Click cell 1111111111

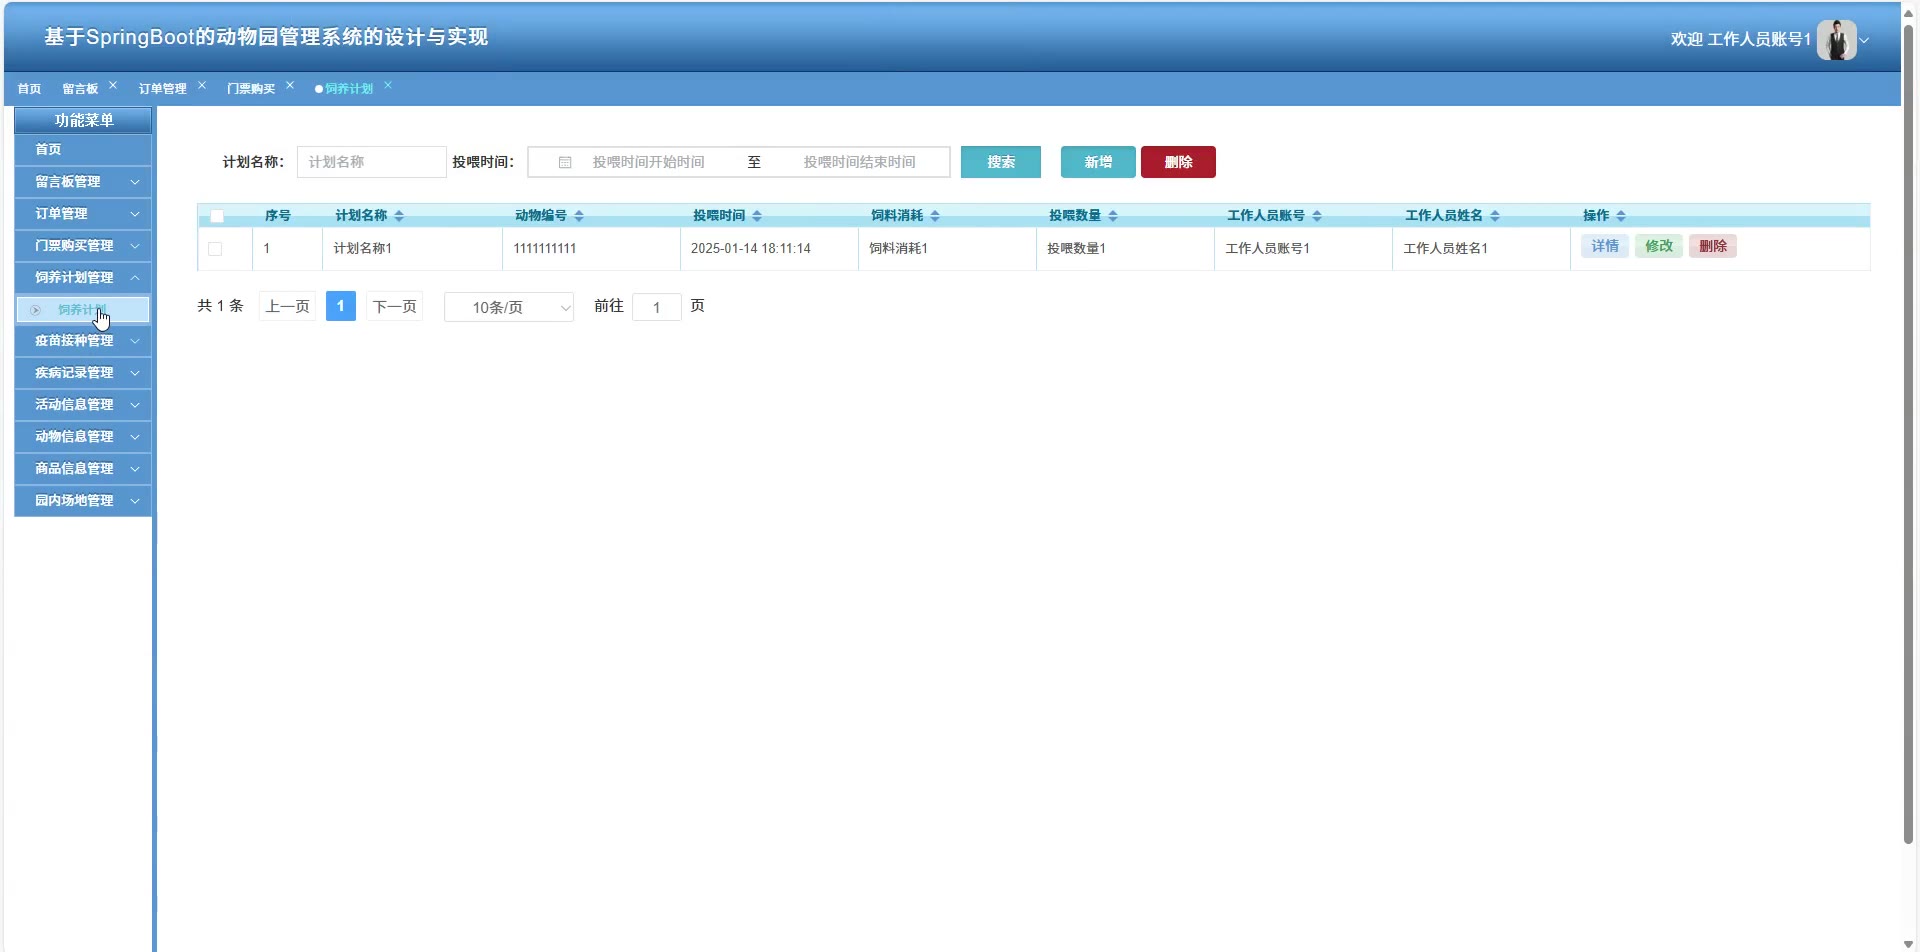pos(545,249)
